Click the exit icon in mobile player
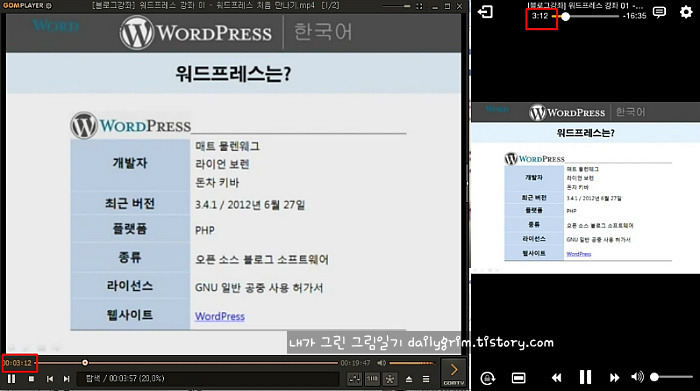The height and width of the screenshot is (391, 700). [485, 12]
